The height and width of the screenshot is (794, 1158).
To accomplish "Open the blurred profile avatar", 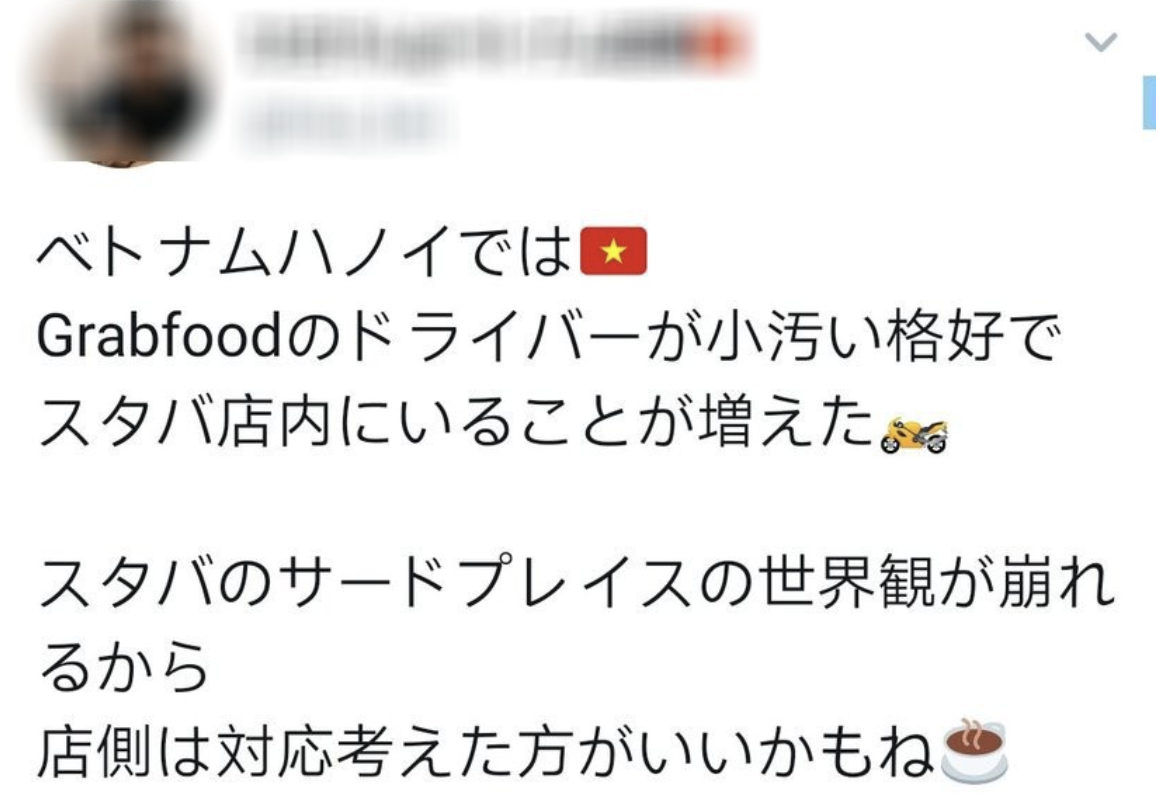I will pyautogui.click(x=123, y=83).
